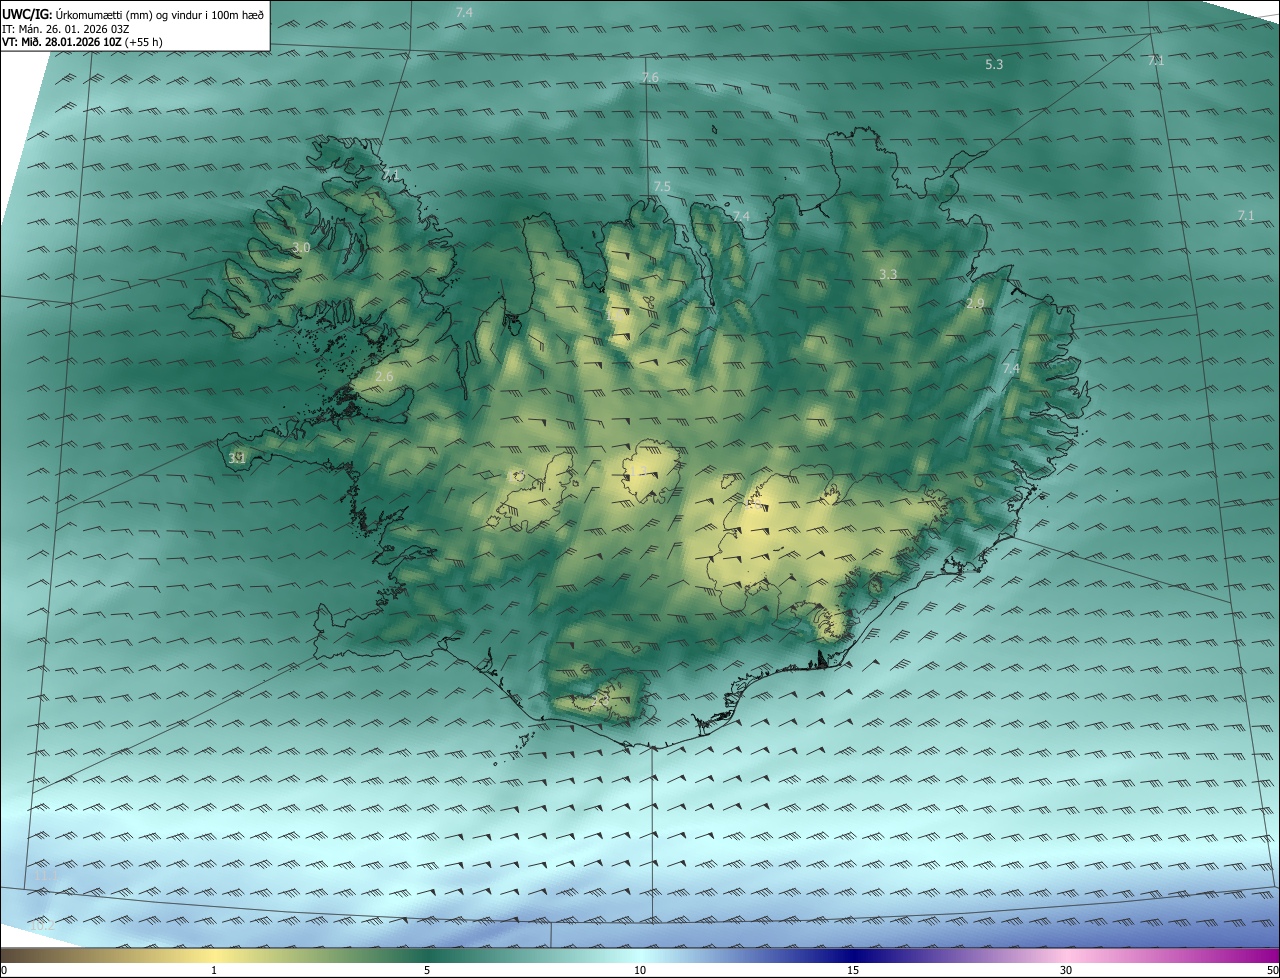Click the color scale label 1
1280x978 pixels.
[214, 970]
